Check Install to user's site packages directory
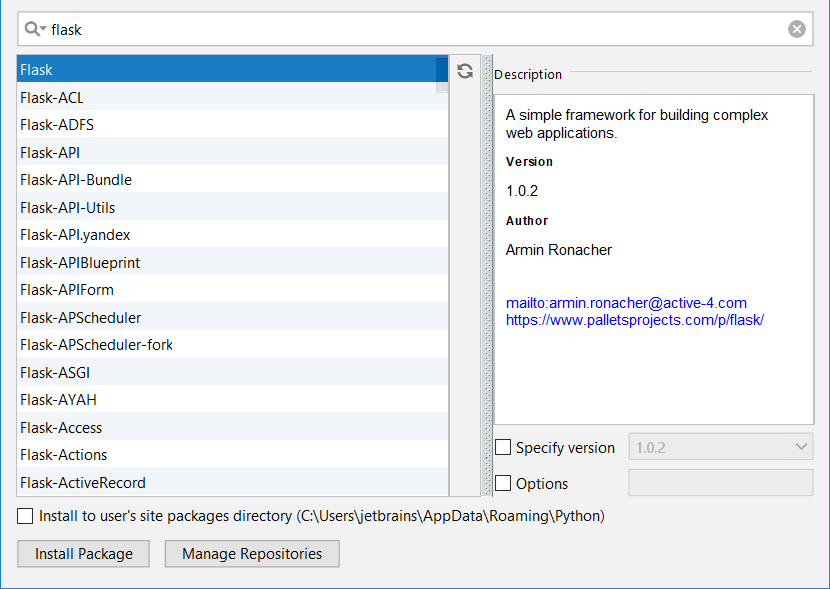 [x=25, y=516]
